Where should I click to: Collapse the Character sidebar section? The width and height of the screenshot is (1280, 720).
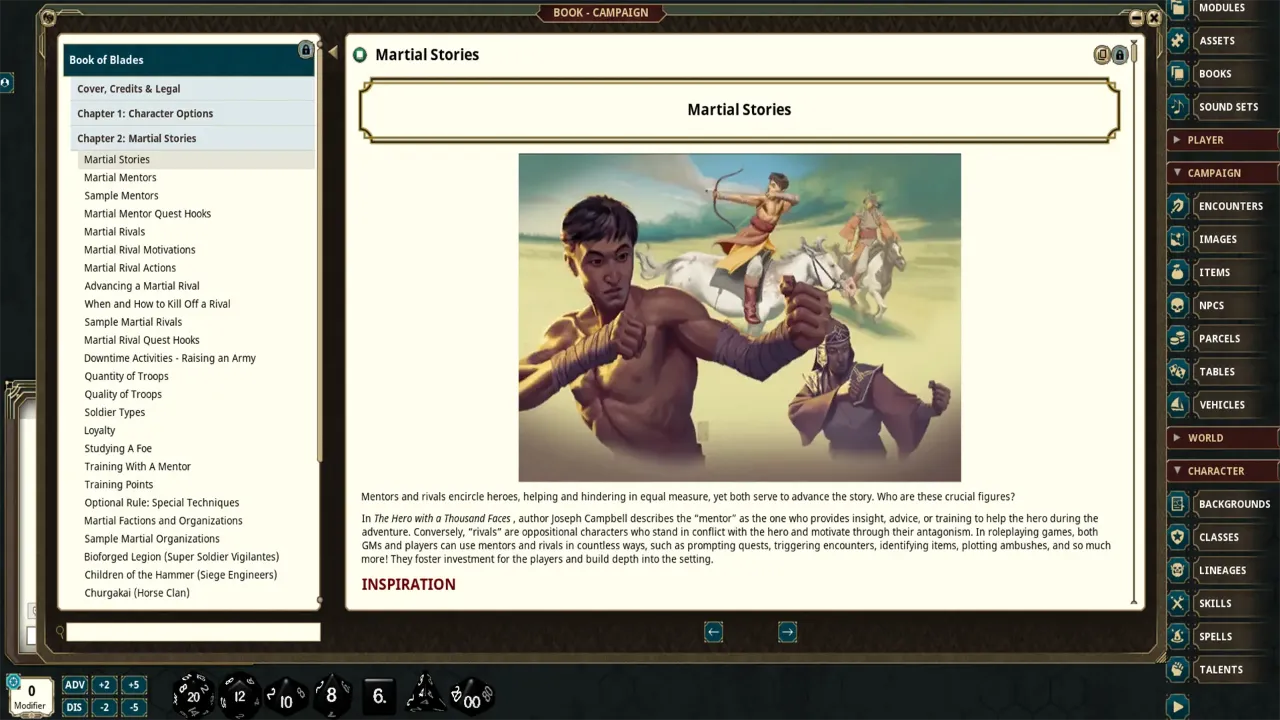tap(1223, 471)
